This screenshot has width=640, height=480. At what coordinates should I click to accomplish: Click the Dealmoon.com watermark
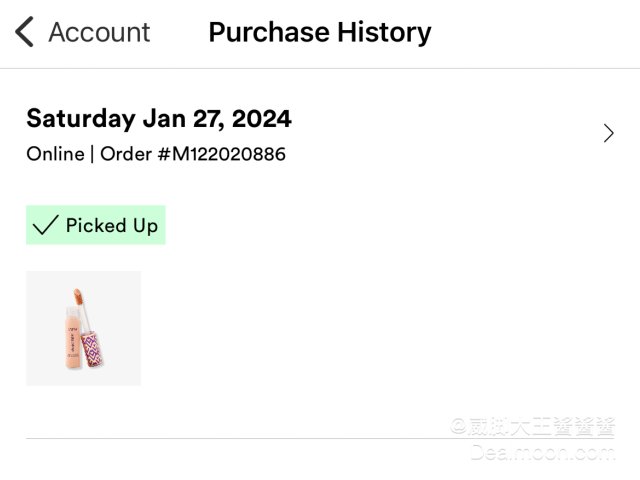[543, 453]
